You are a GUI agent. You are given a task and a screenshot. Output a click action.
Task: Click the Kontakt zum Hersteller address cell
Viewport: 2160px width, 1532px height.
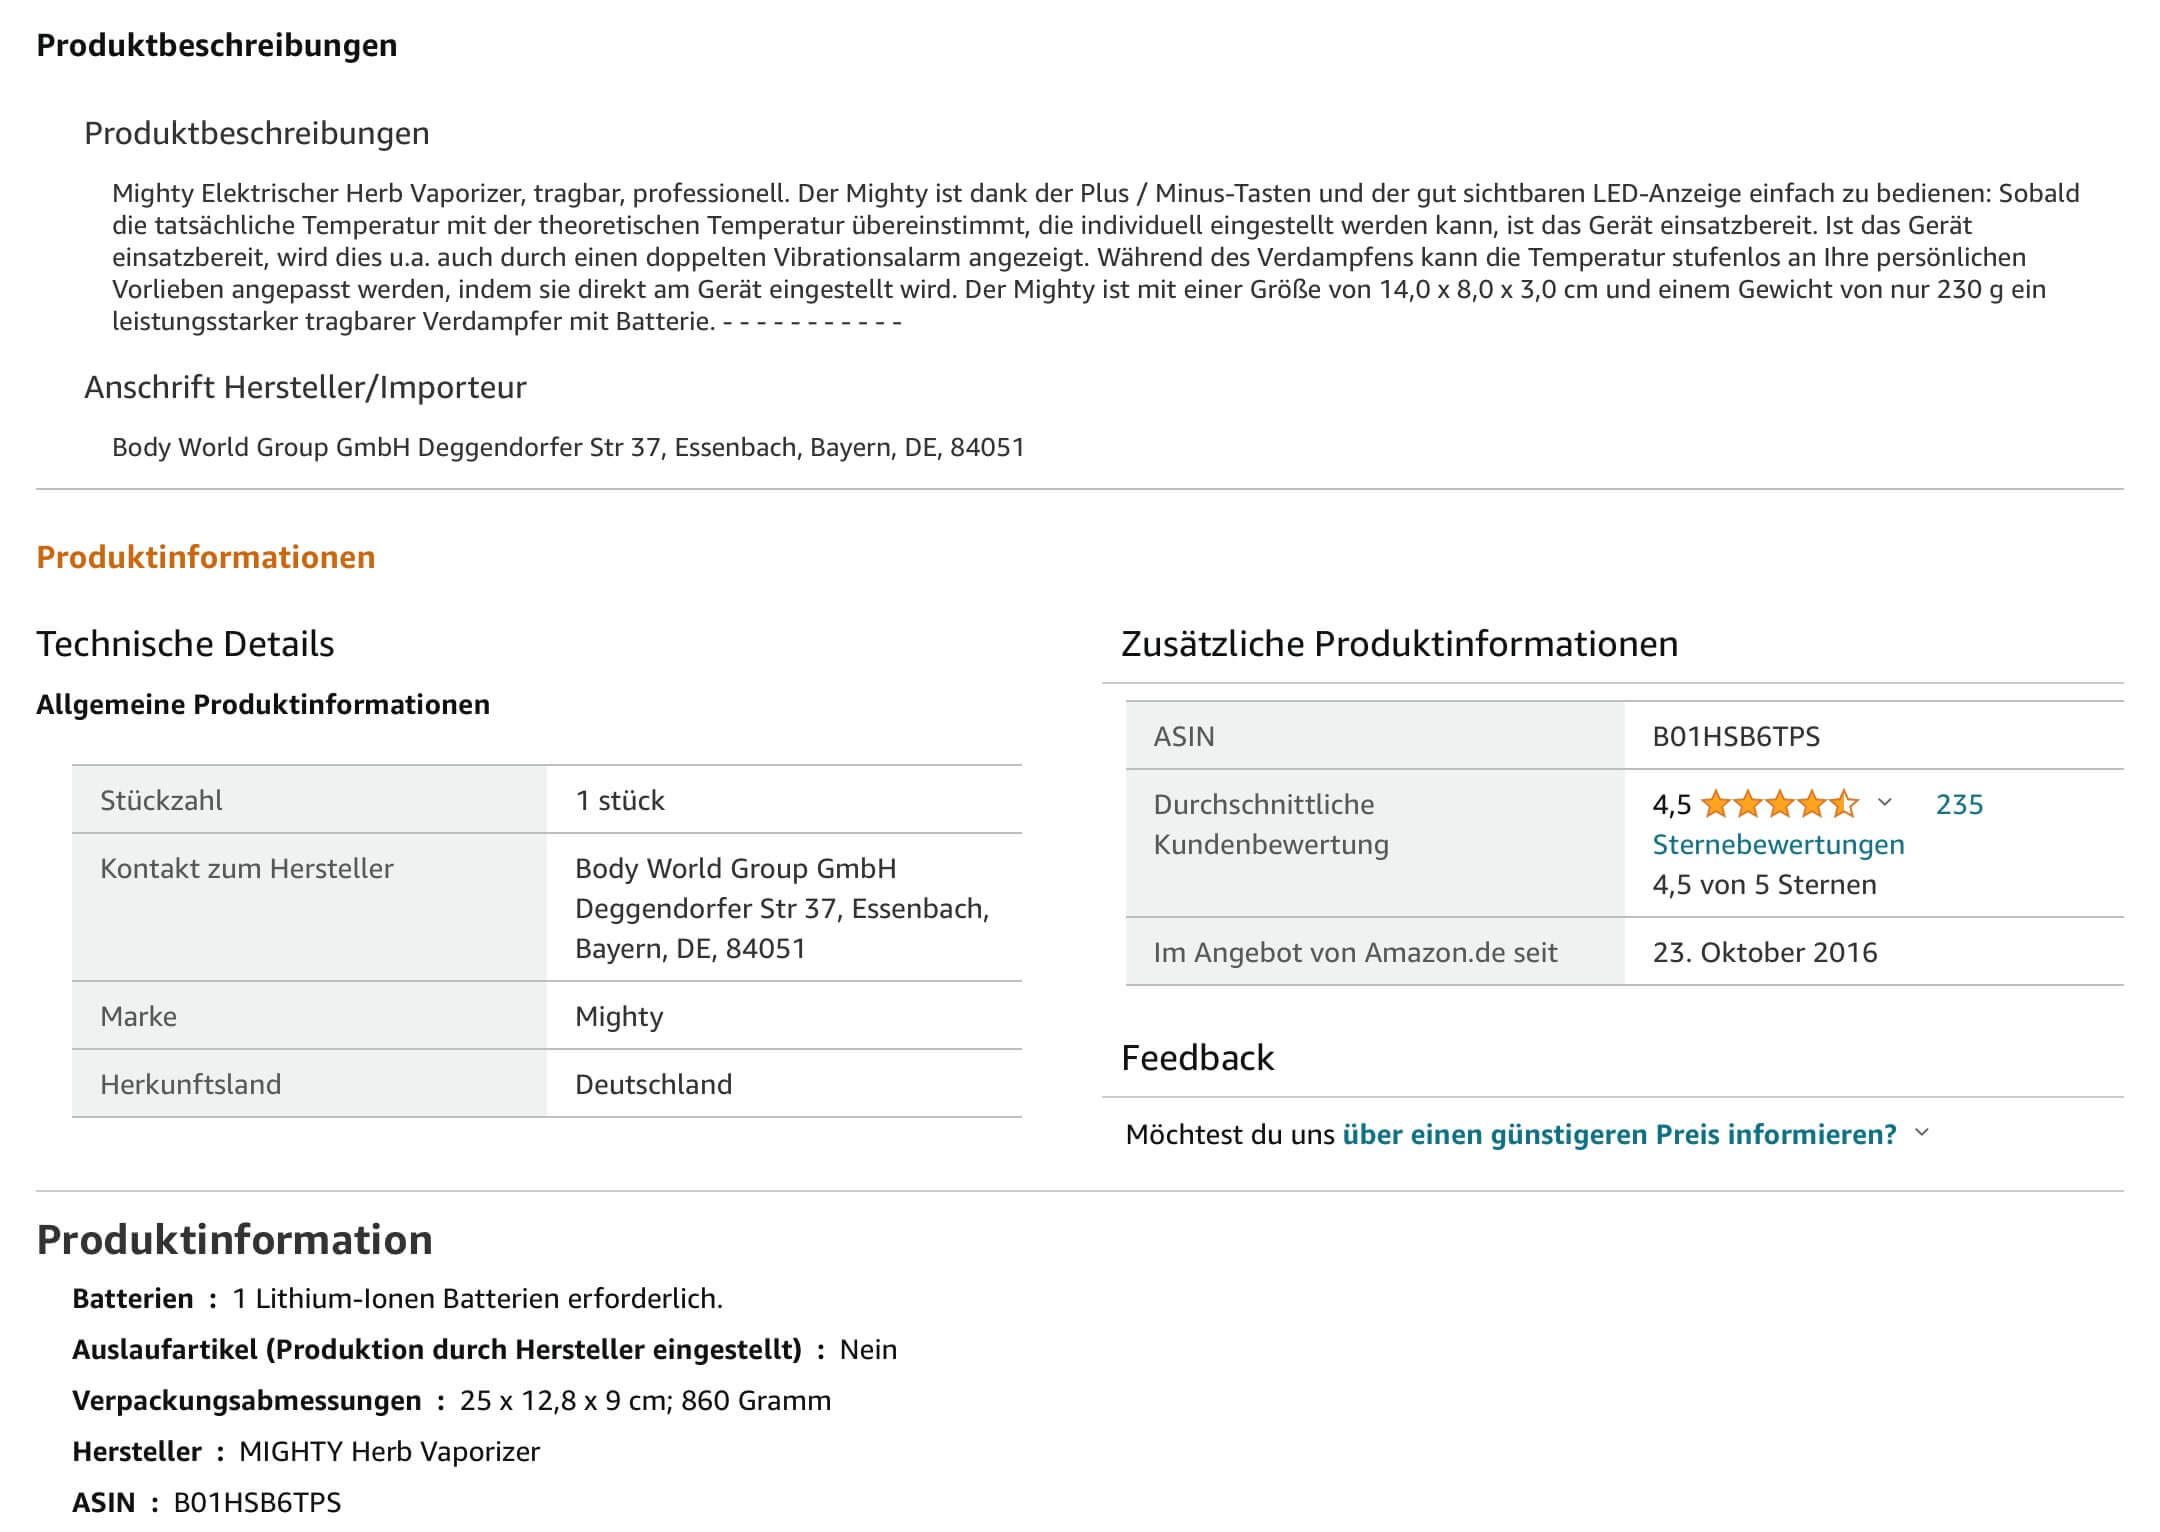(783, 908)
